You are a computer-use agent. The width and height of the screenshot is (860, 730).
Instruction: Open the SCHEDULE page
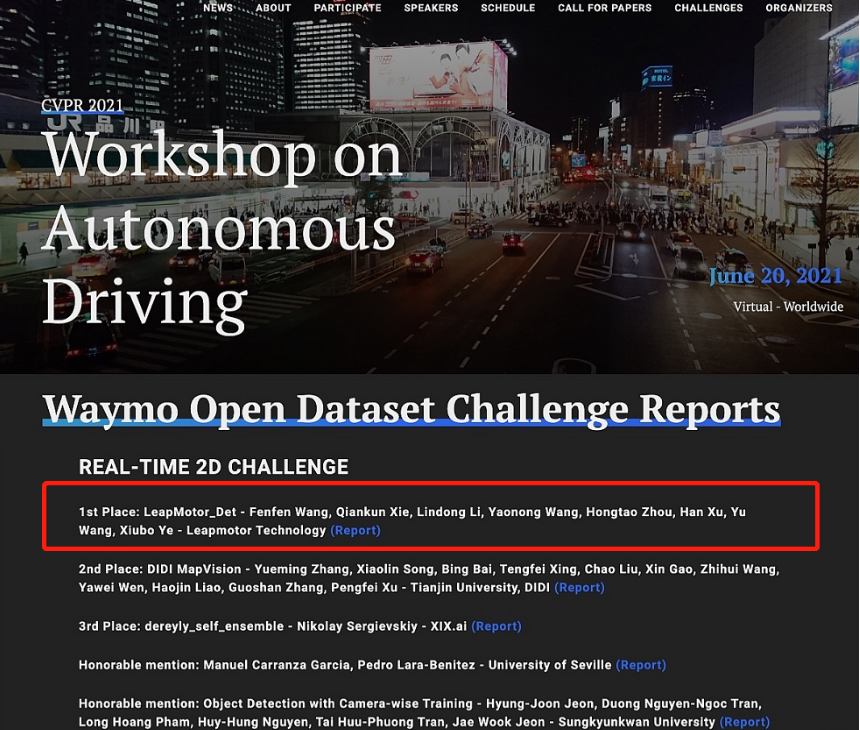pos(508,8)
